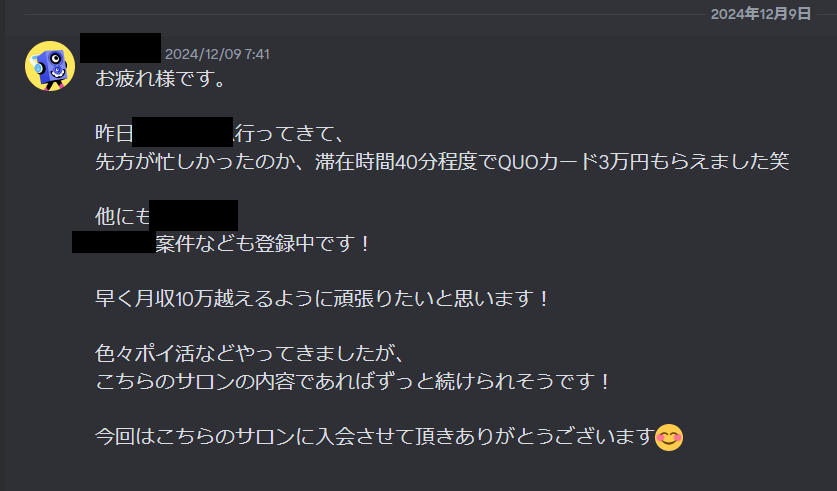Click the text 案件なども登録中です!

coord(264,243)
